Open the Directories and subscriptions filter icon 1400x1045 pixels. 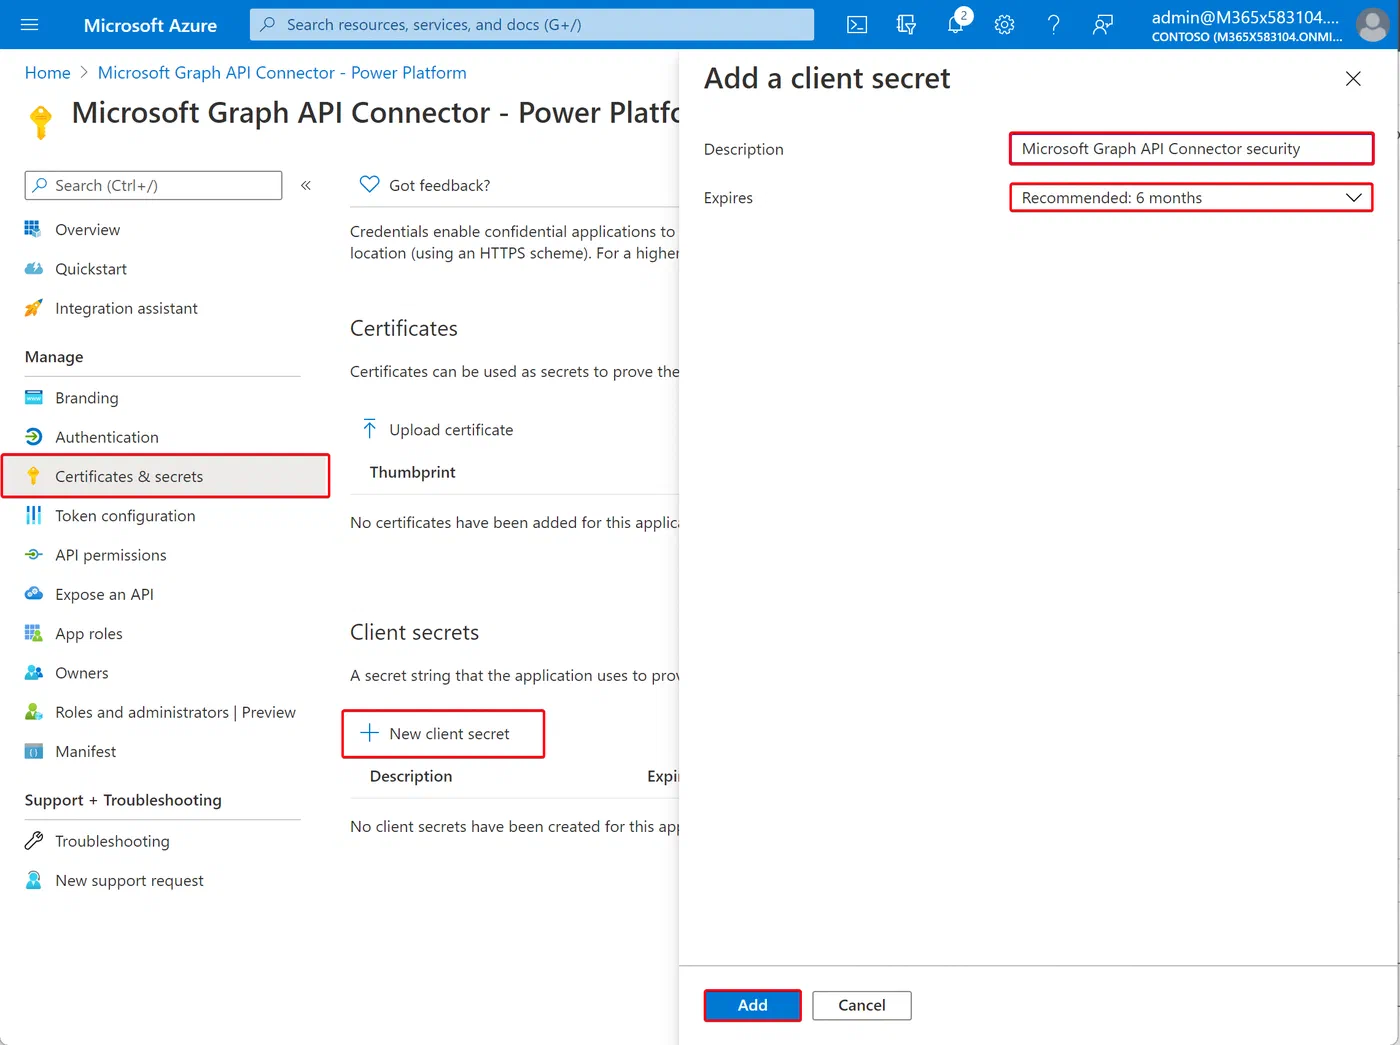tap(906, 25)
